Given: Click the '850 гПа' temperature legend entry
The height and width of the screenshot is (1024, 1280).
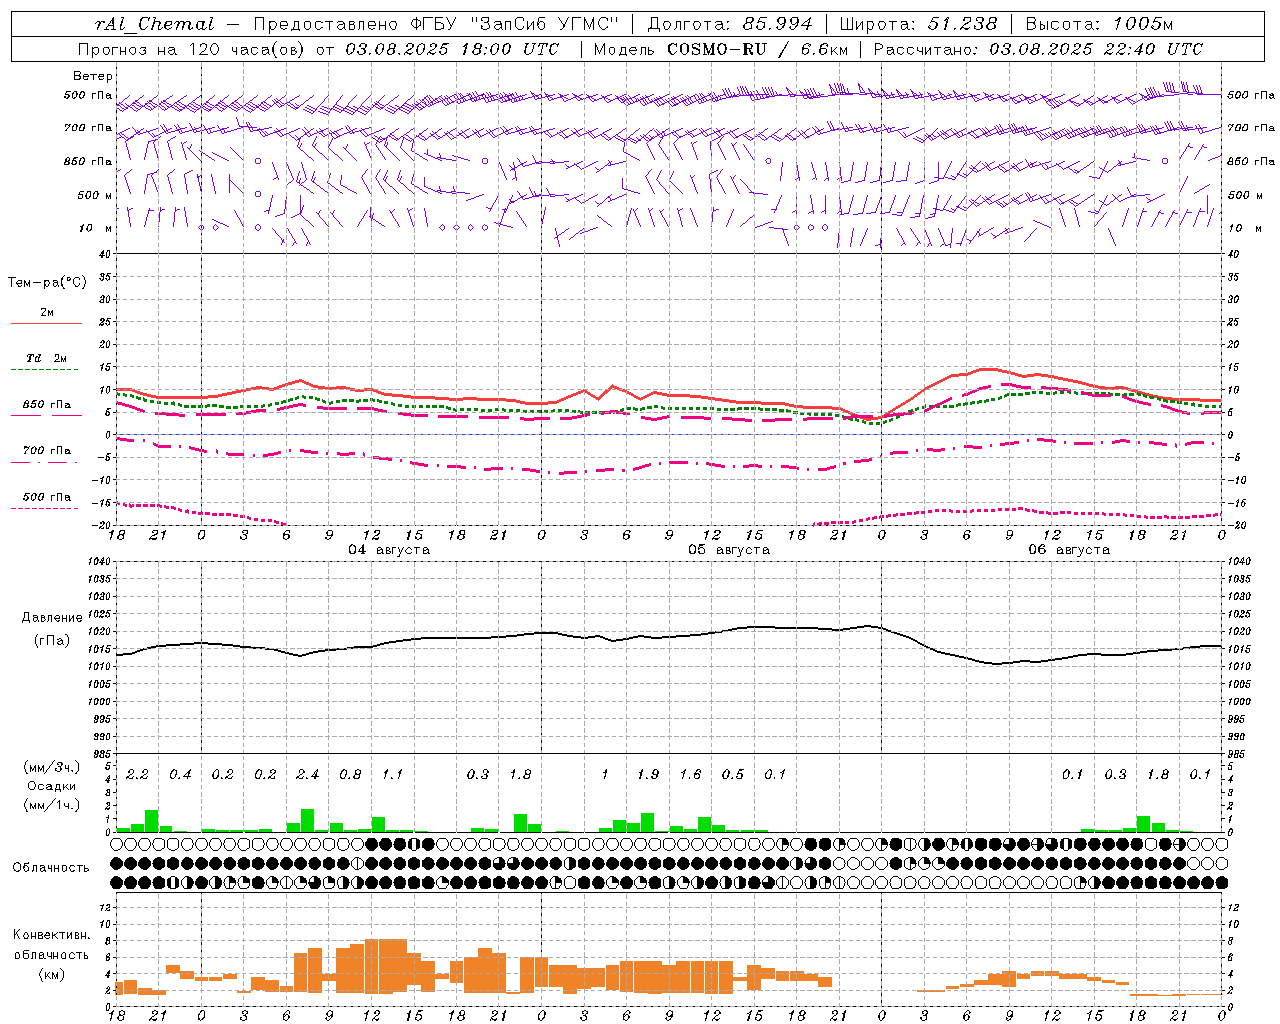Looking at the screenshot, I should (x=47, y=405).
